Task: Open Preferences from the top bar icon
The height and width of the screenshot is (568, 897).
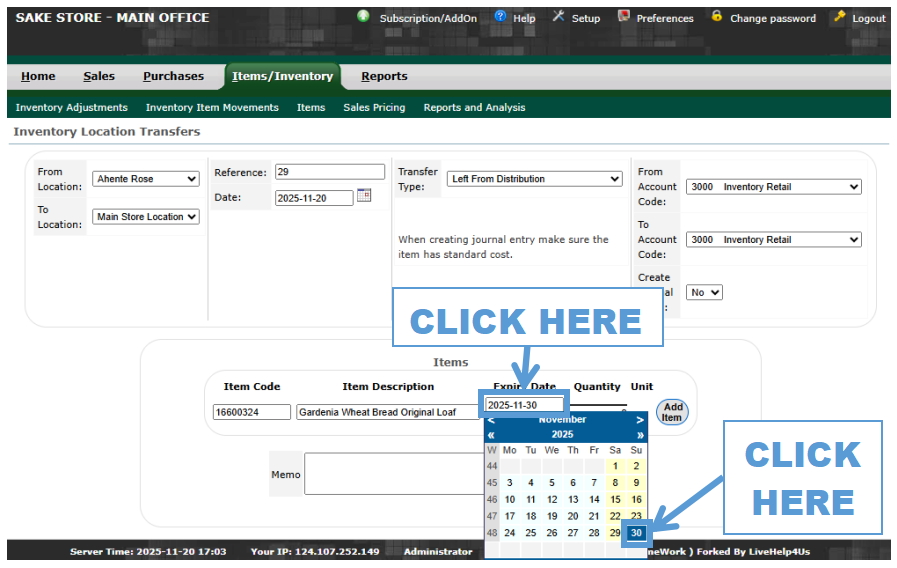Action: tap(625, 17)
